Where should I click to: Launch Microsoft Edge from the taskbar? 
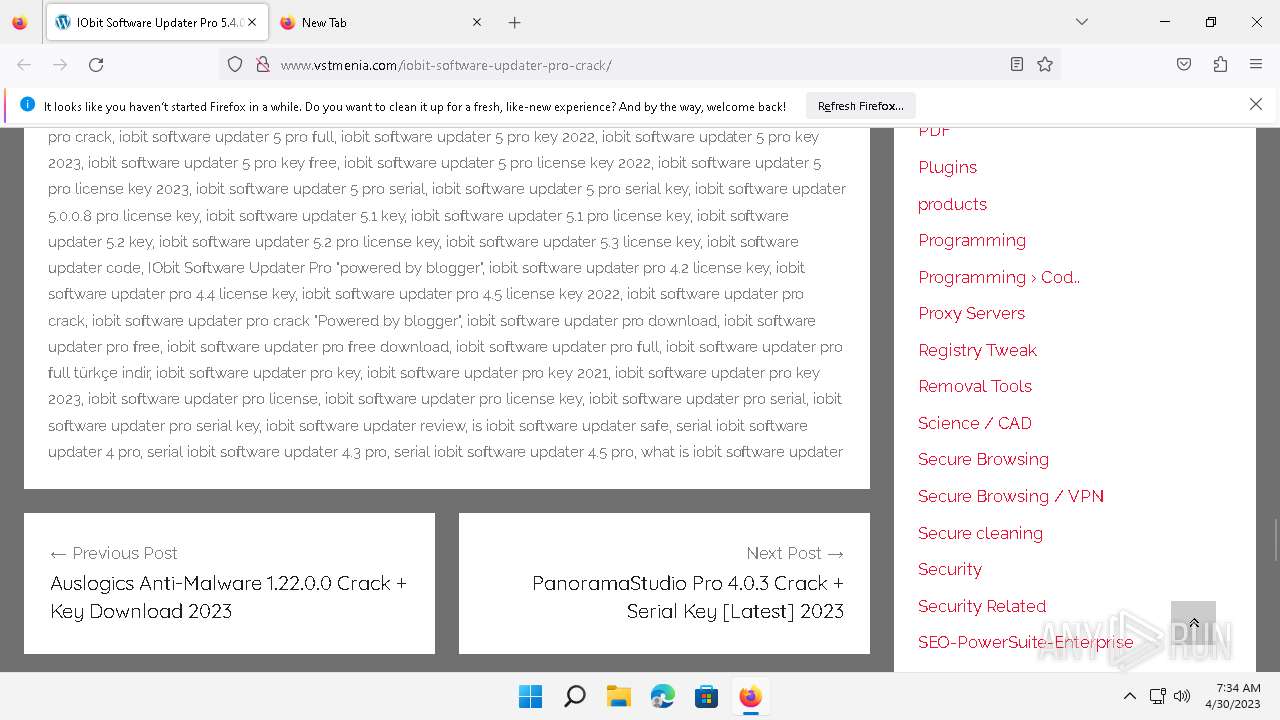pos(662,696)
